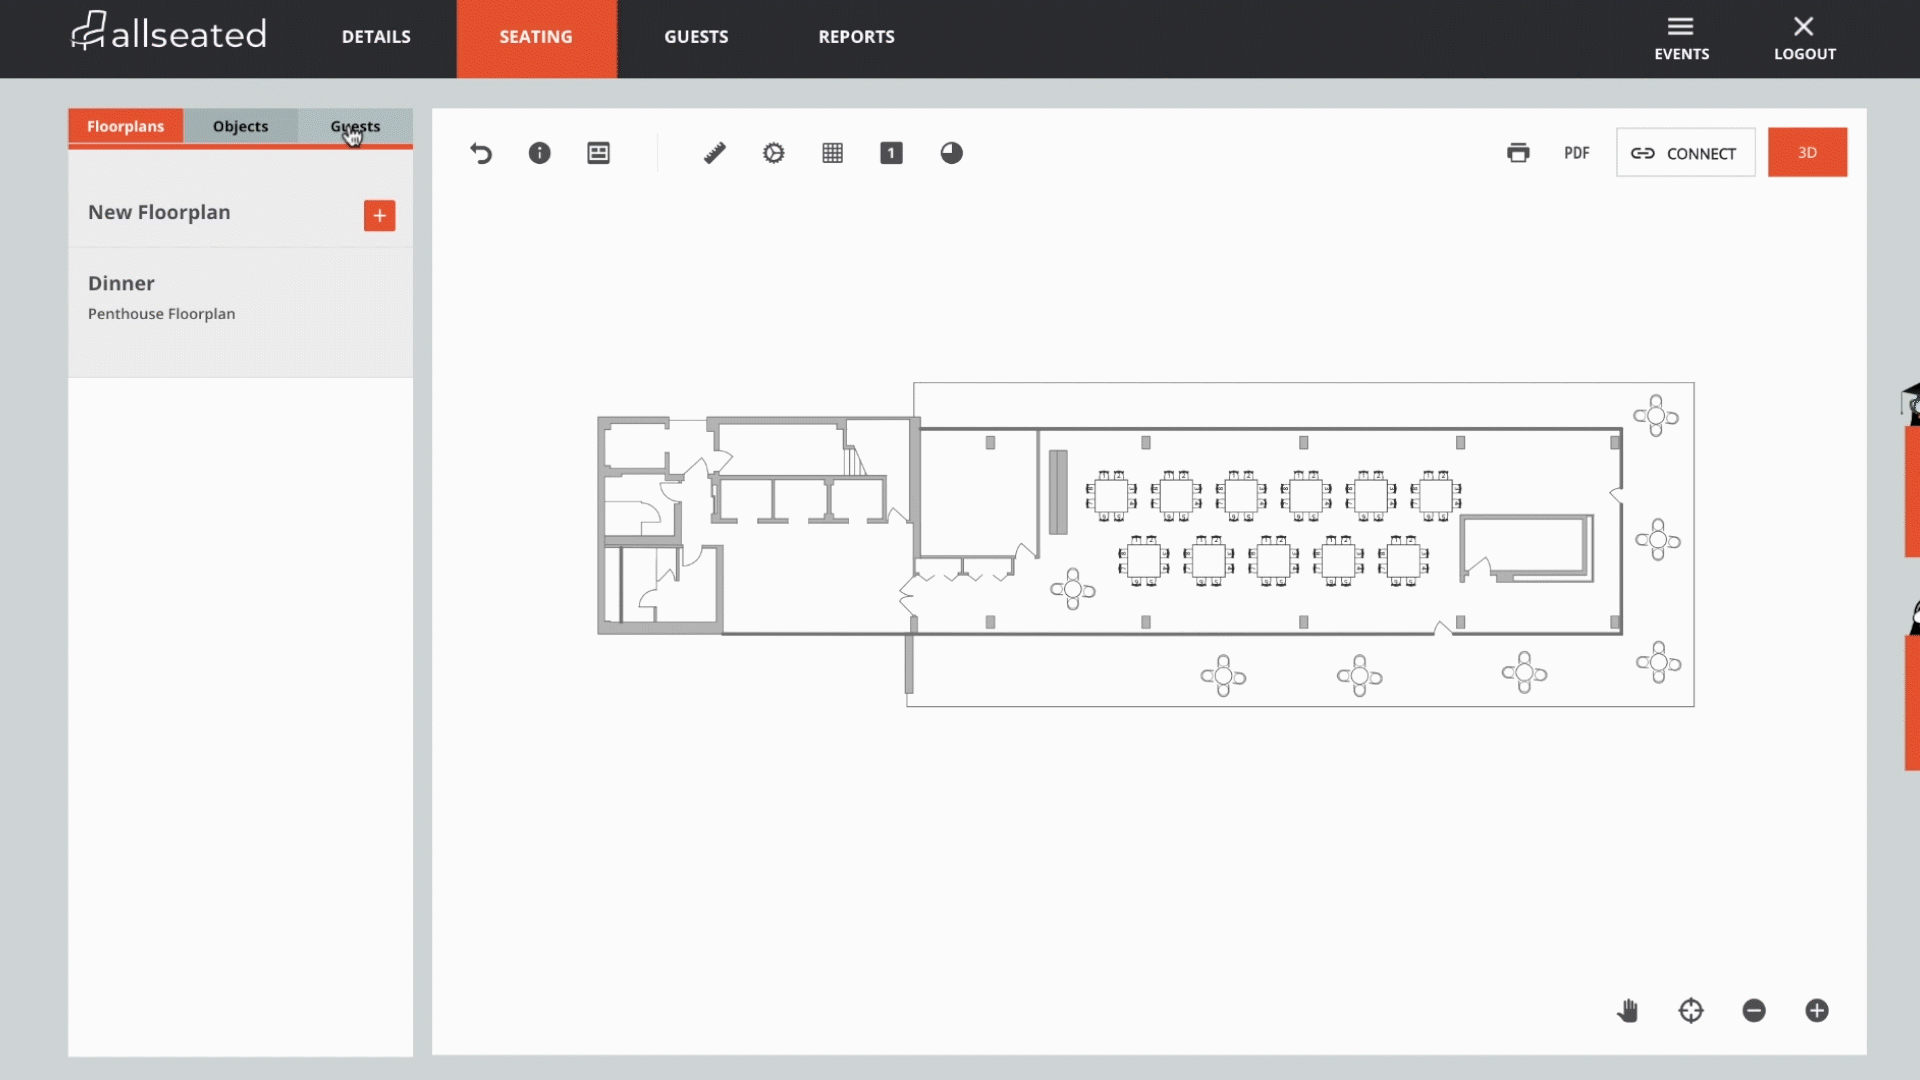Viewport: 1920px width, 1080px height.
Task: Open the settings gear tool
Action: (x=773, y=152)
